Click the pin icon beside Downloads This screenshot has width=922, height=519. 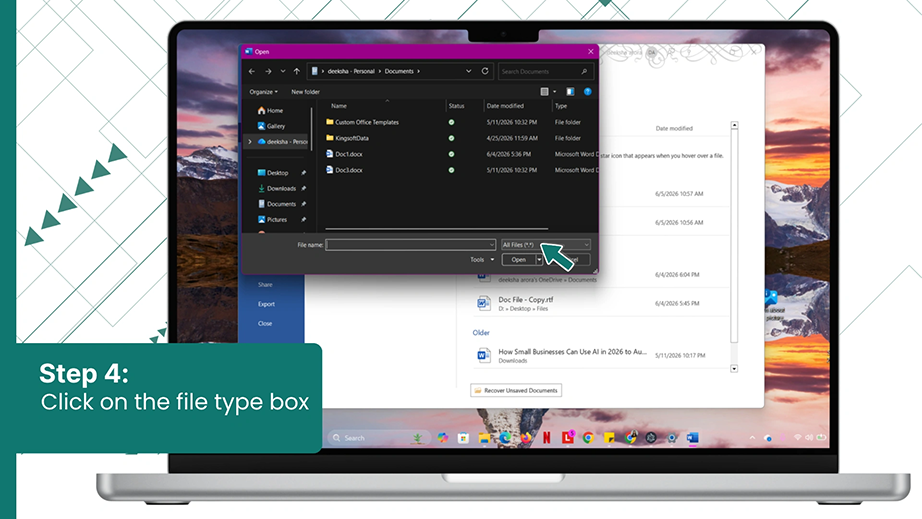(303, 189)
